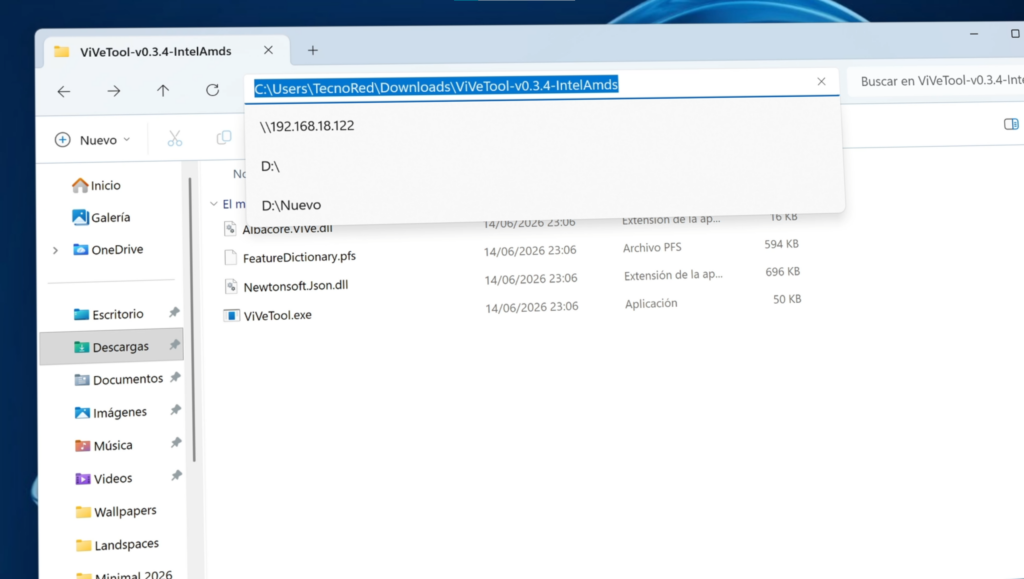Click the 'Archivo PFS' type cell
Image resolution: width=1024 pixels, height=579 pixels.
point(652,247)
